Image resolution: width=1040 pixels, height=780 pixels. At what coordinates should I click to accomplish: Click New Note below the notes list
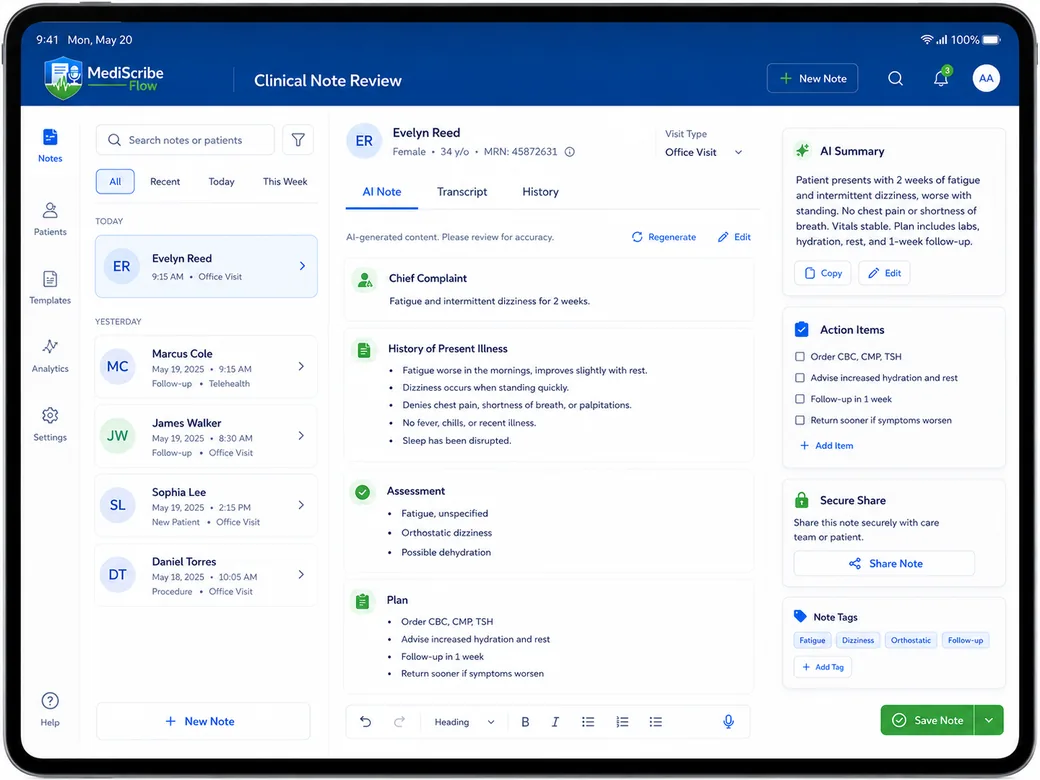[x=203, y=722]
